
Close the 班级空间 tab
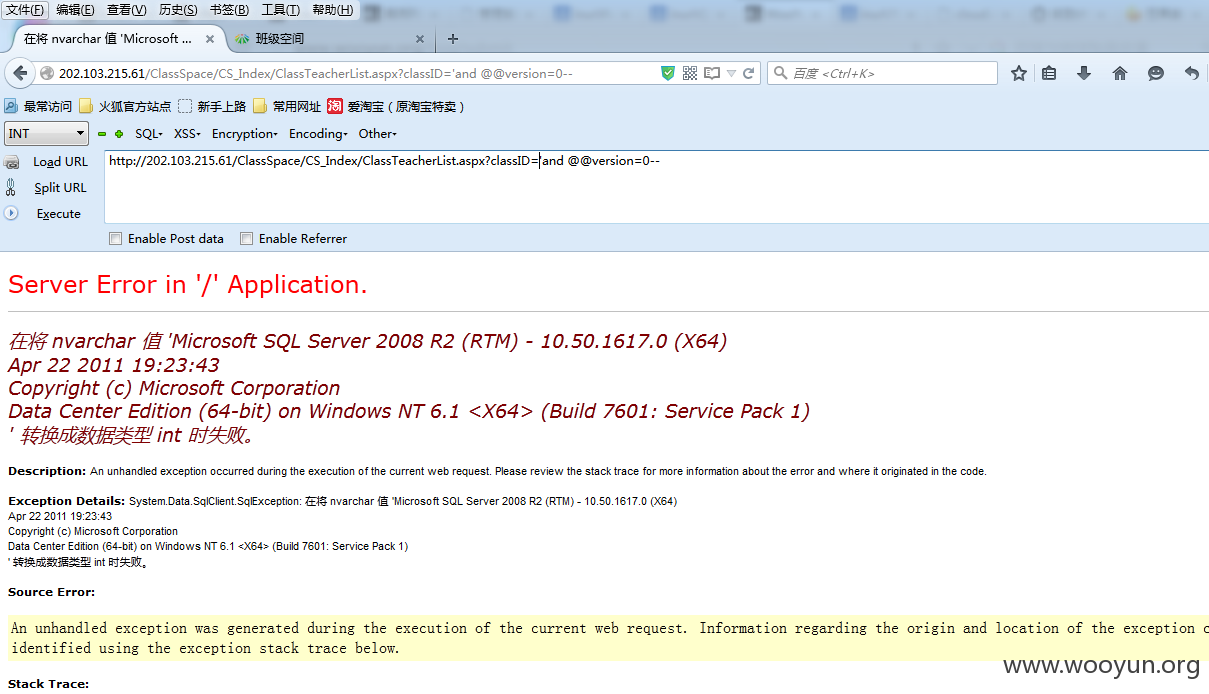click(420, 39)
